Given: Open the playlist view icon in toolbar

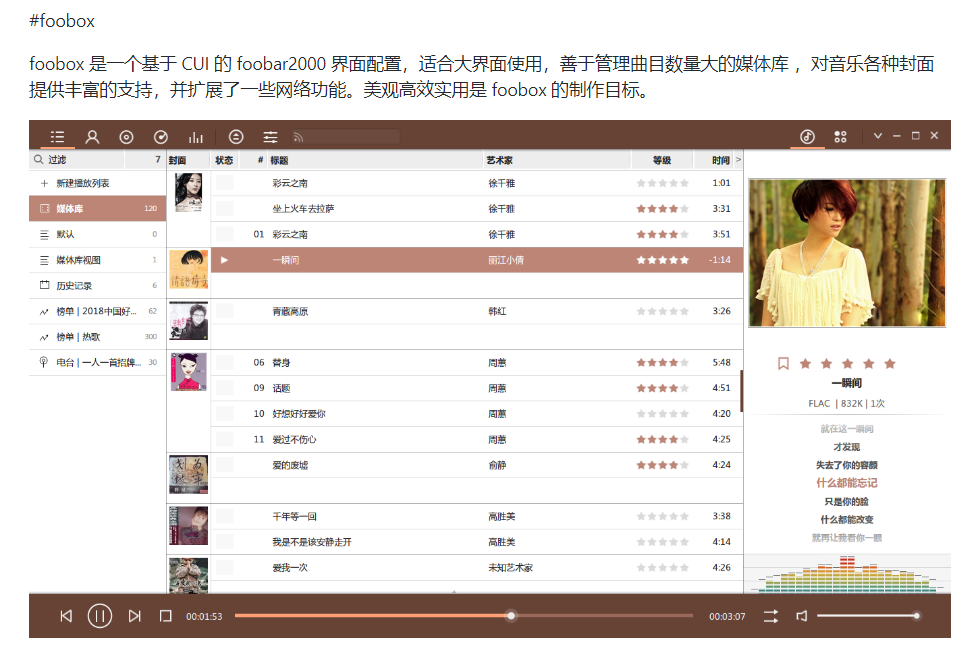Looking at the screenshot, I should coord(57,137).
